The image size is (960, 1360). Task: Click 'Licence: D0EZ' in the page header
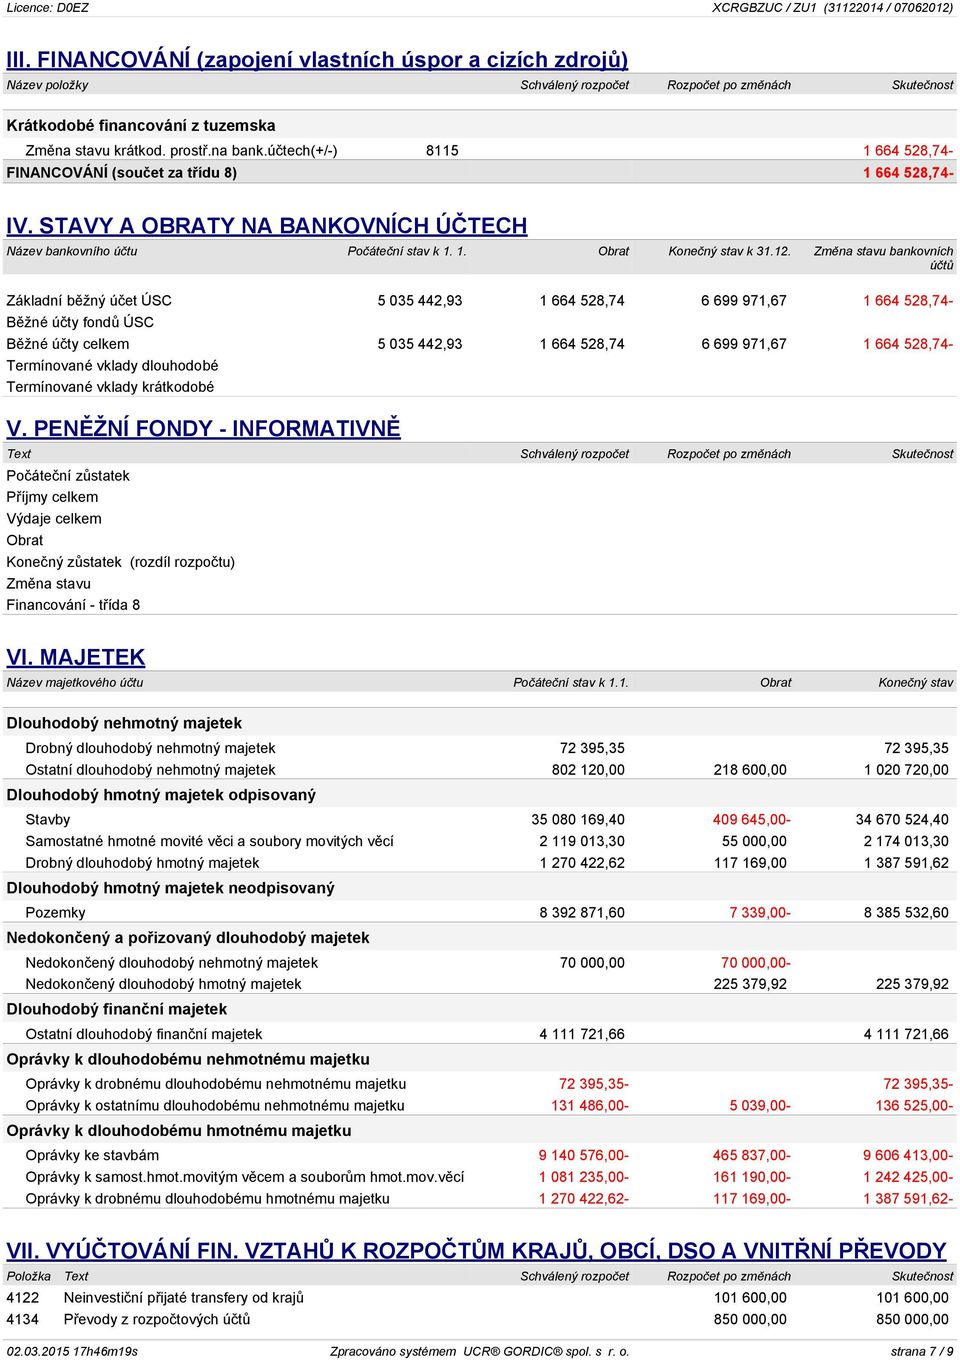tap(48, 8)
